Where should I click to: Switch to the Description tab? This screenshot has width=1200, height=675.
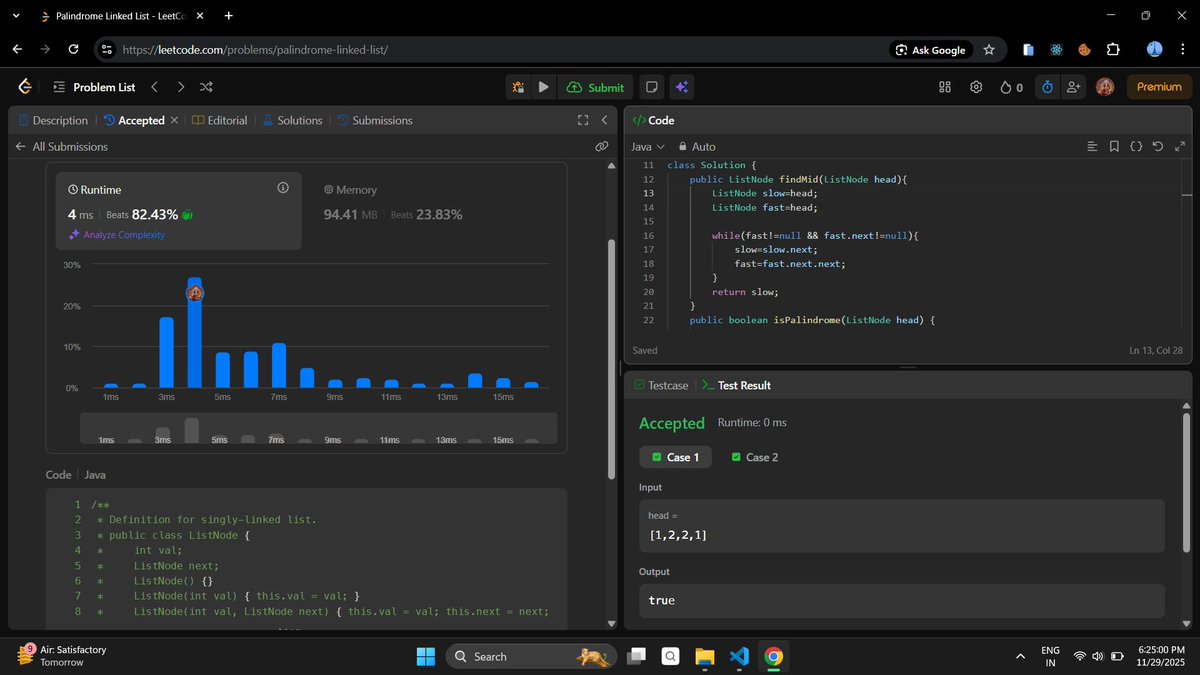point(53,120)
